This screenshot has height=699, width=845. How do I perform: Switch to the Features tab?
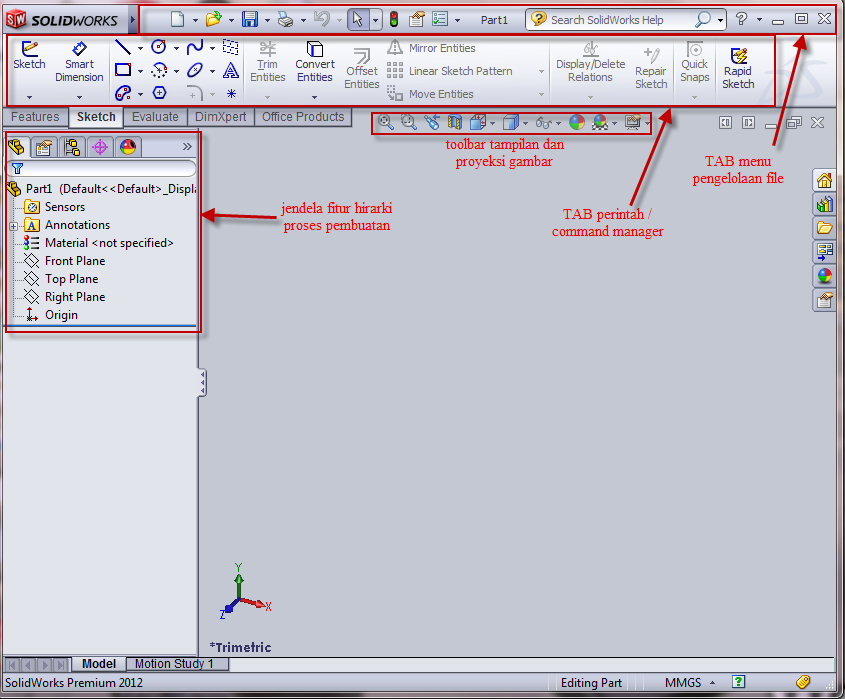tap(35, 117)
